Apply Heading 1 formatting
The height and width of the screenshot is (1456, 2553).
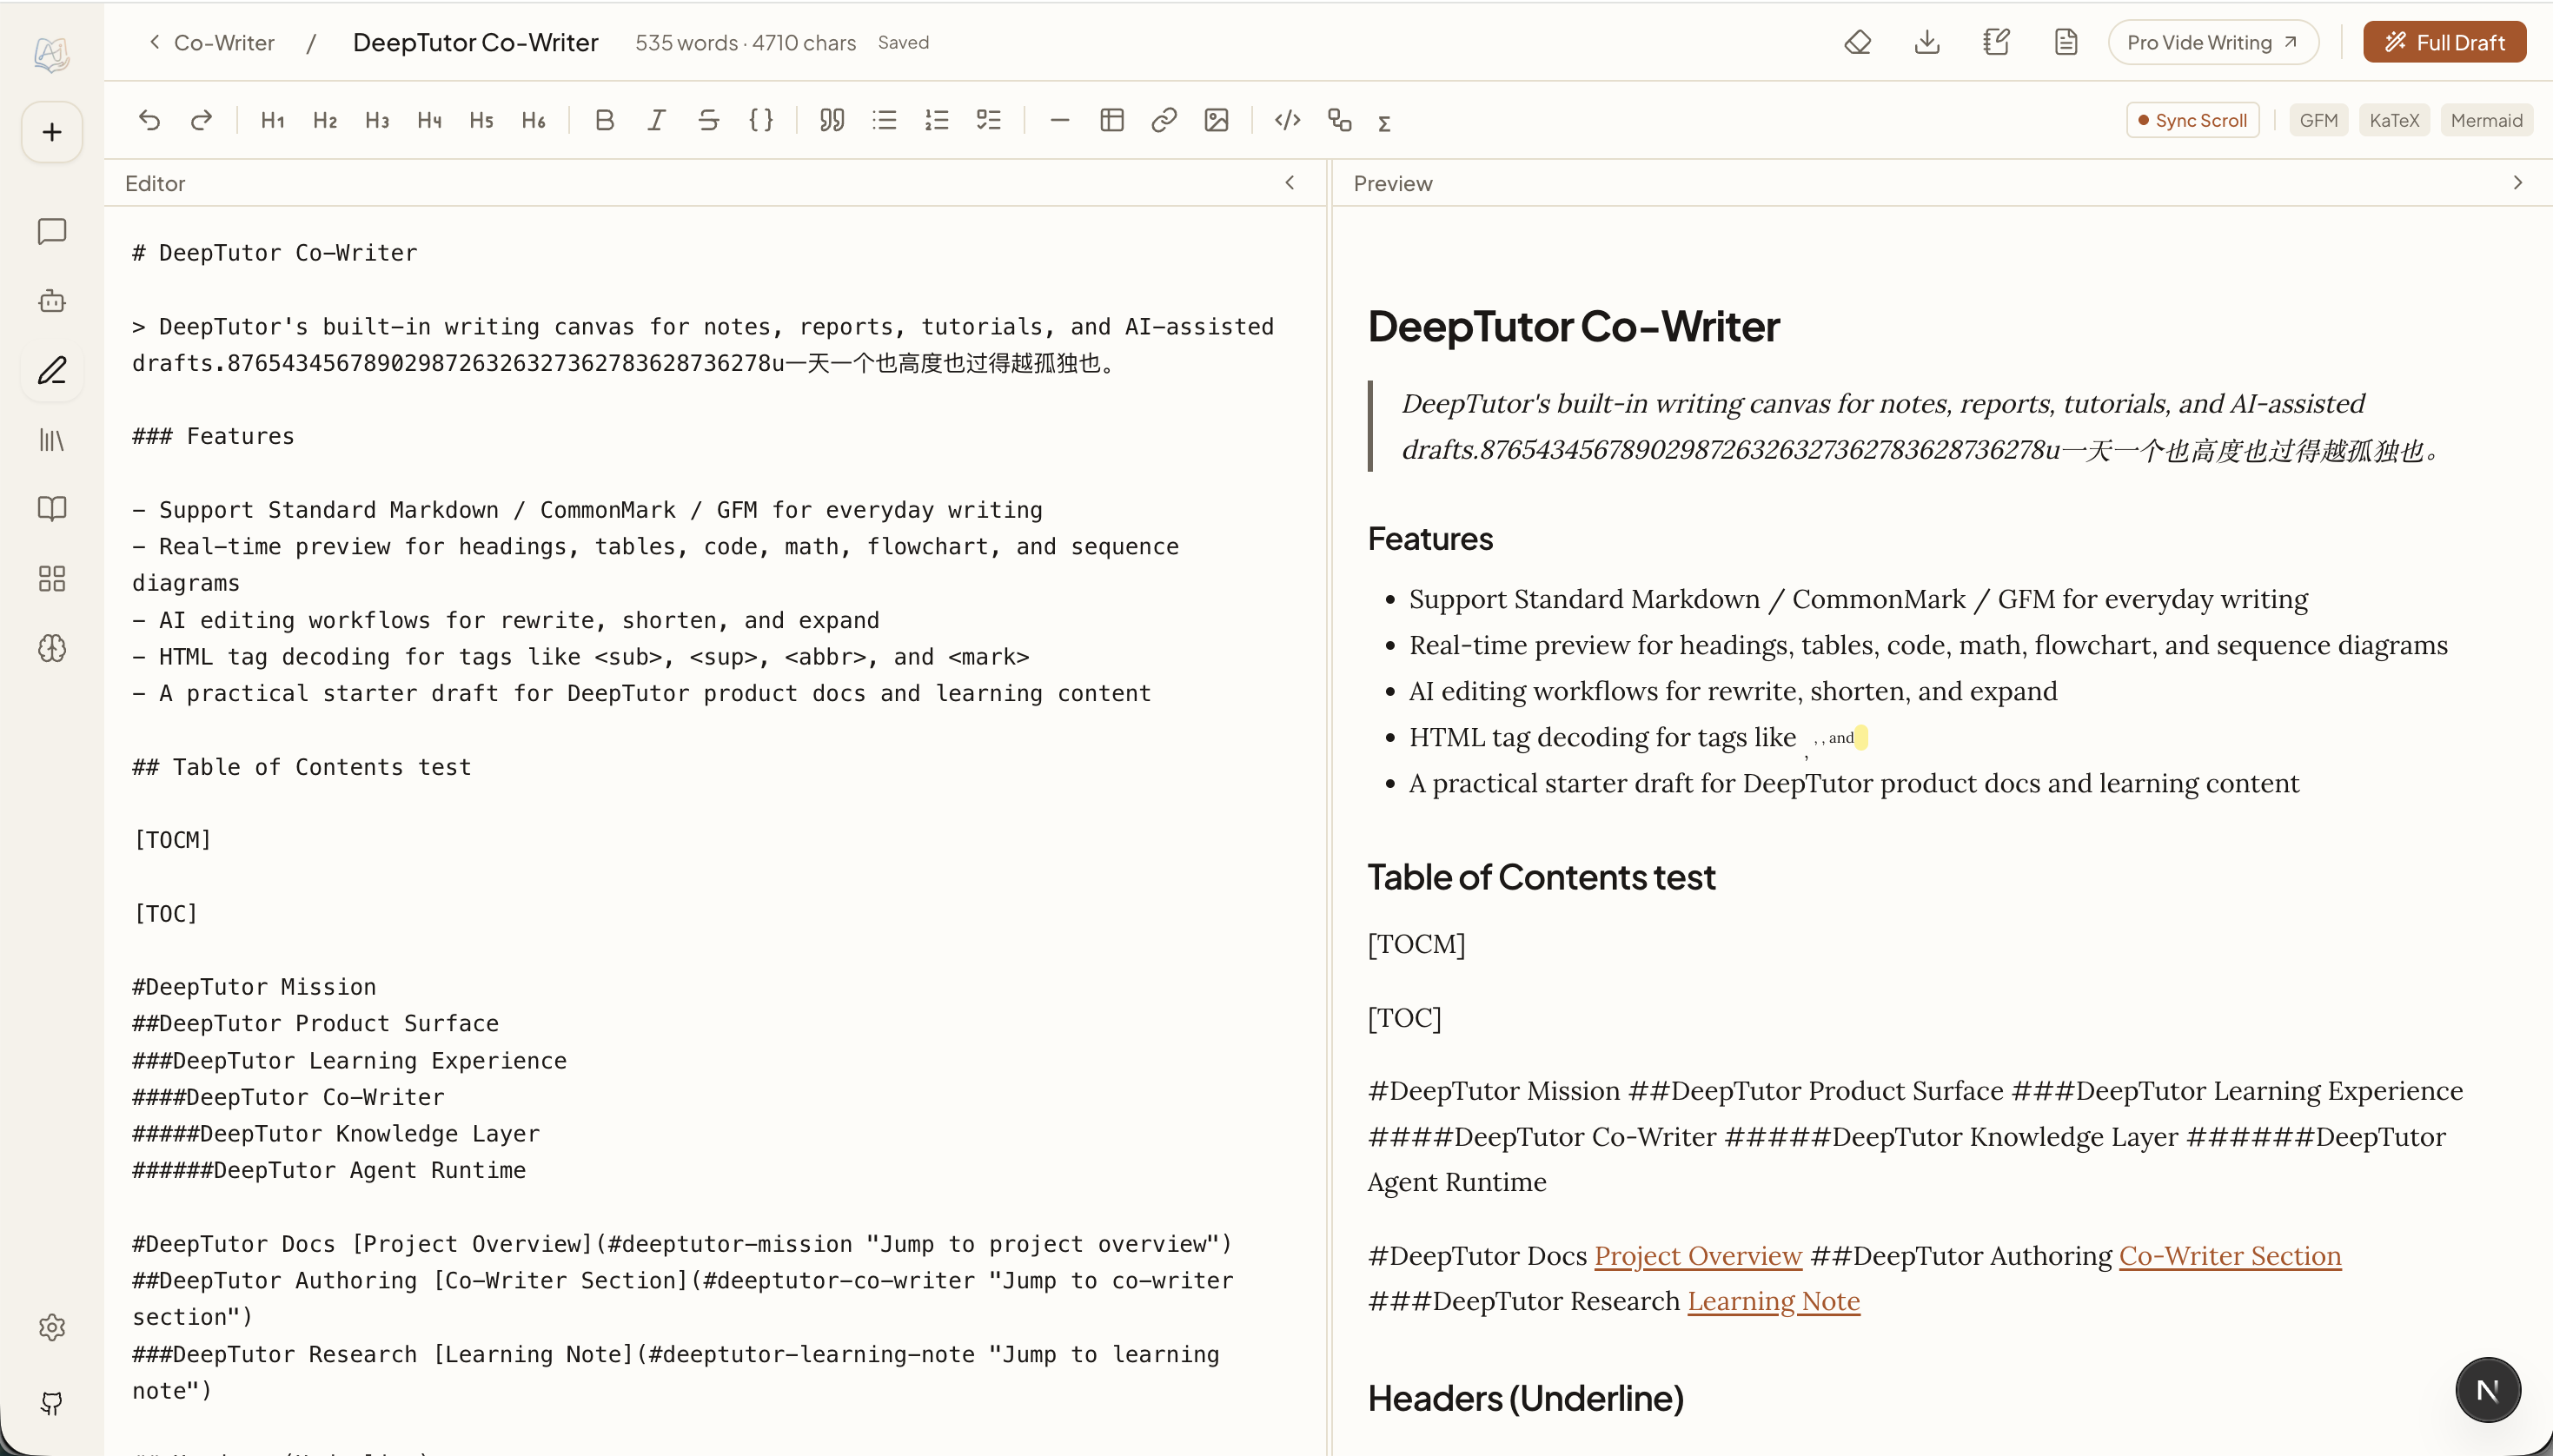coord(272,120)
